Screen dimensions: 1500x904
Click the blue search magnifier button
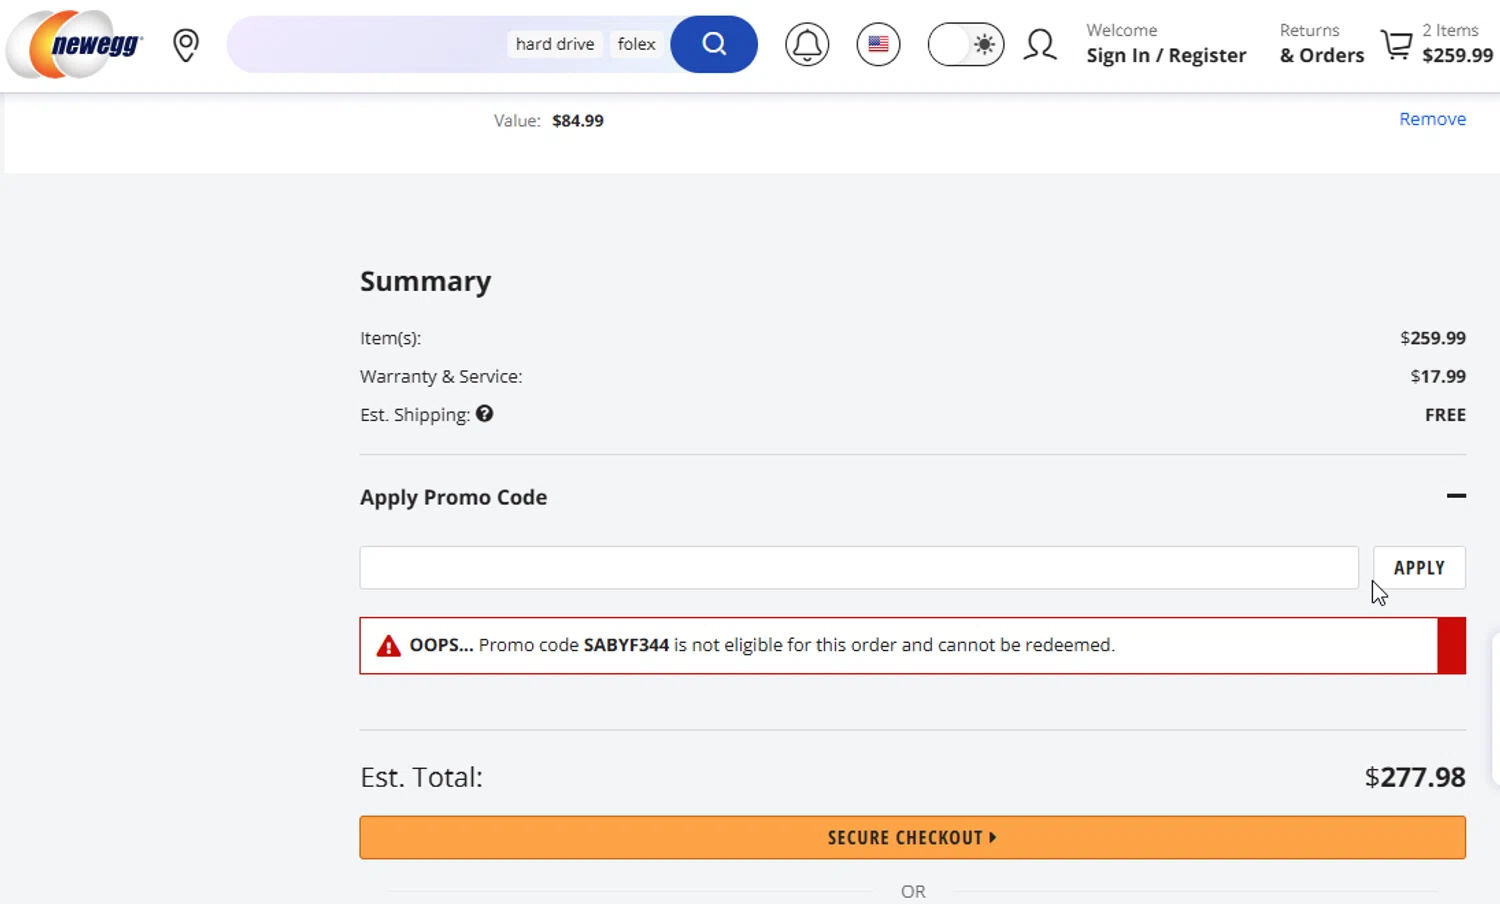(x=713, y=44)
